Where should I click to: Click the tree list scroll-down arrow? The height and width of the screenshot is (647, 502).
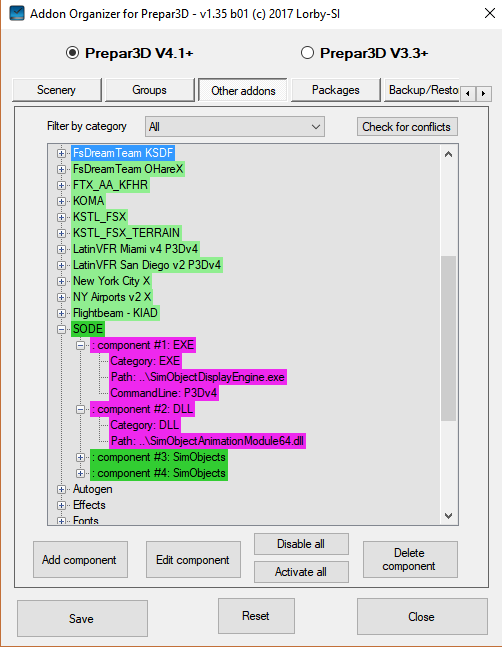[x=448, y=515]
